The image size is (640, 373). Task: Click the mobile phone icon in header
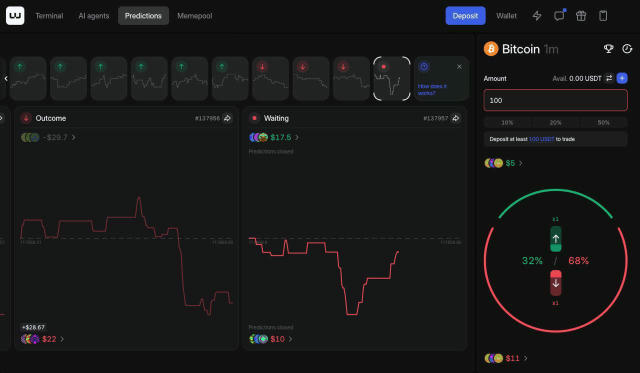(x=603, y=16)
